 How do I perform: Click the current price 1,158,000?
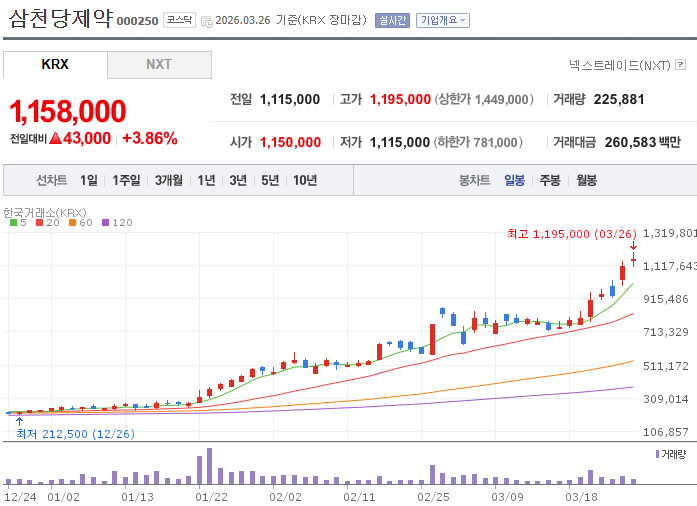(x=68, y=111)
